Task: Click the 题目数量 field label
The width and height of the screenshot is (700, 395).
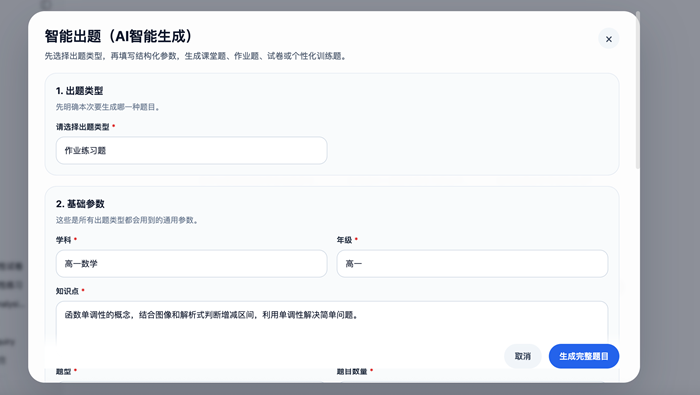Action: coord(352,371)
